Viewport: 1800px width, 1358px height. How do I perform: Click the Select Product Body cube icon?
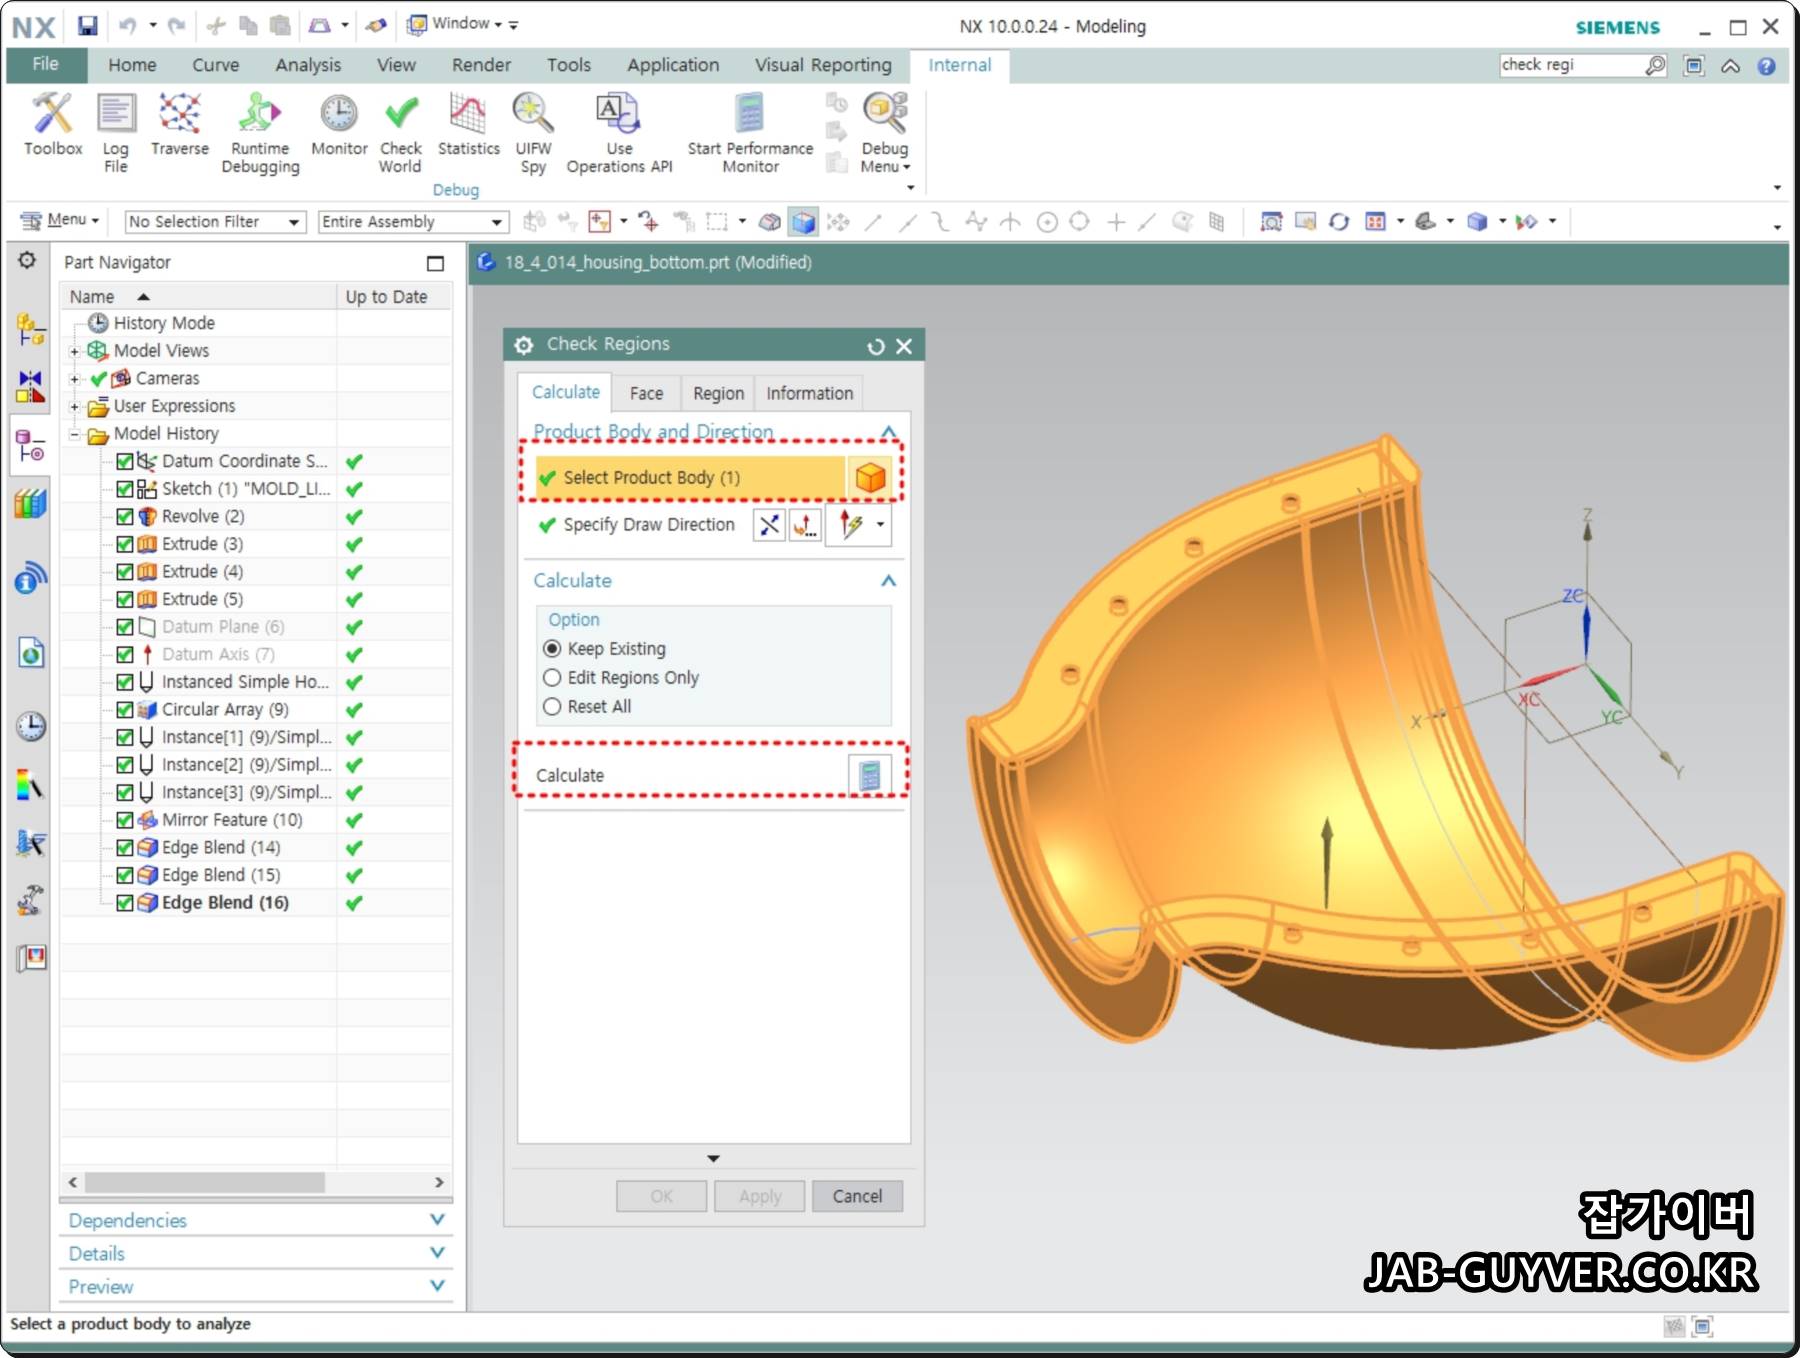[870, 477]
